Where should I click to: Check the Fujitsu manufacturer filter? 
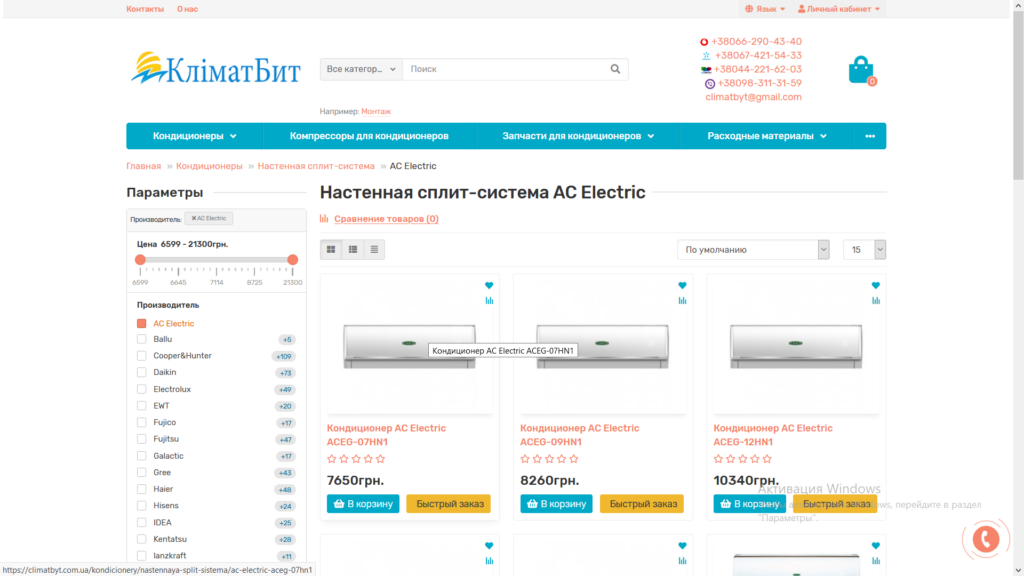point(142,439)
